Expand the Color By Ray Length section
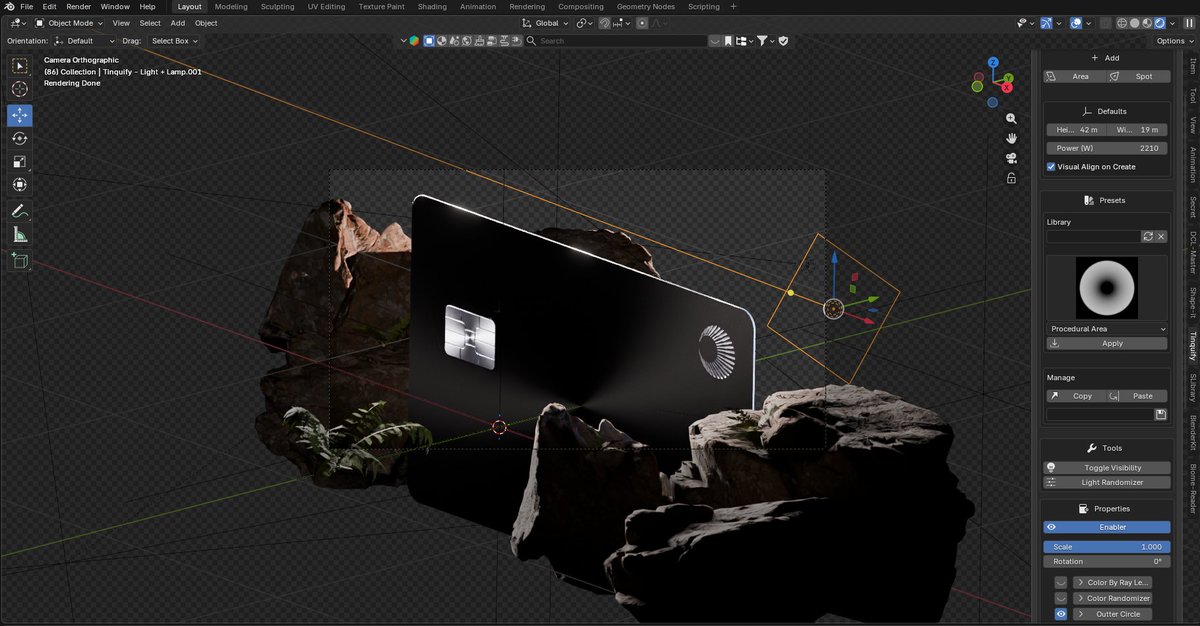Screen dimensions: 1200x626 pos(1112,582)
